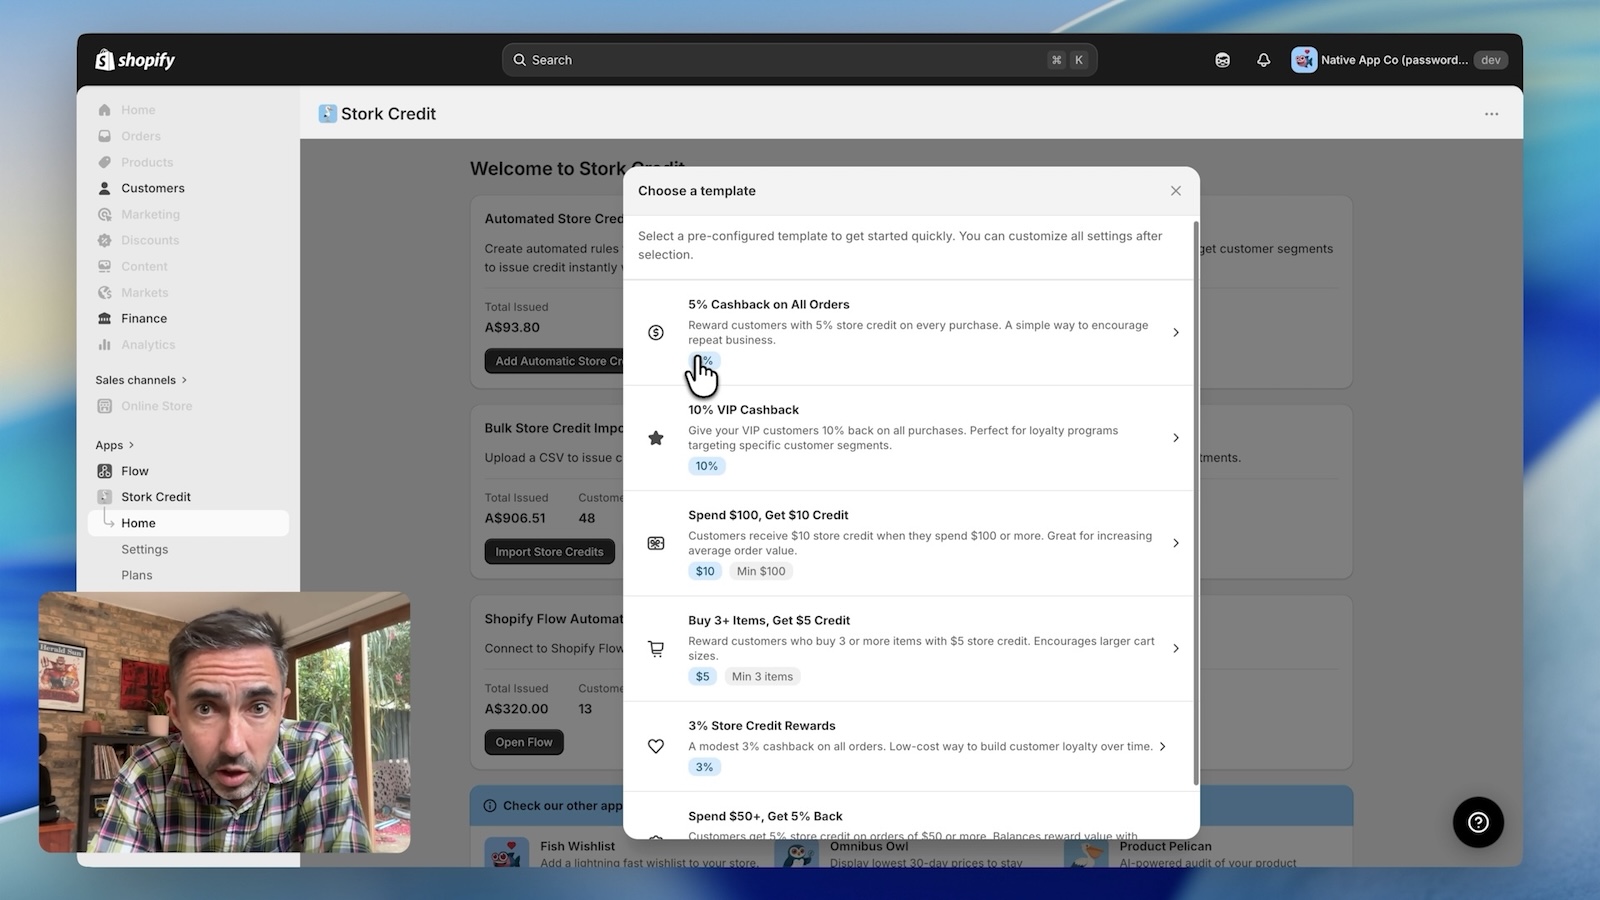Click the Open Flow button
1600x900 pixels.
pos(524,742)
